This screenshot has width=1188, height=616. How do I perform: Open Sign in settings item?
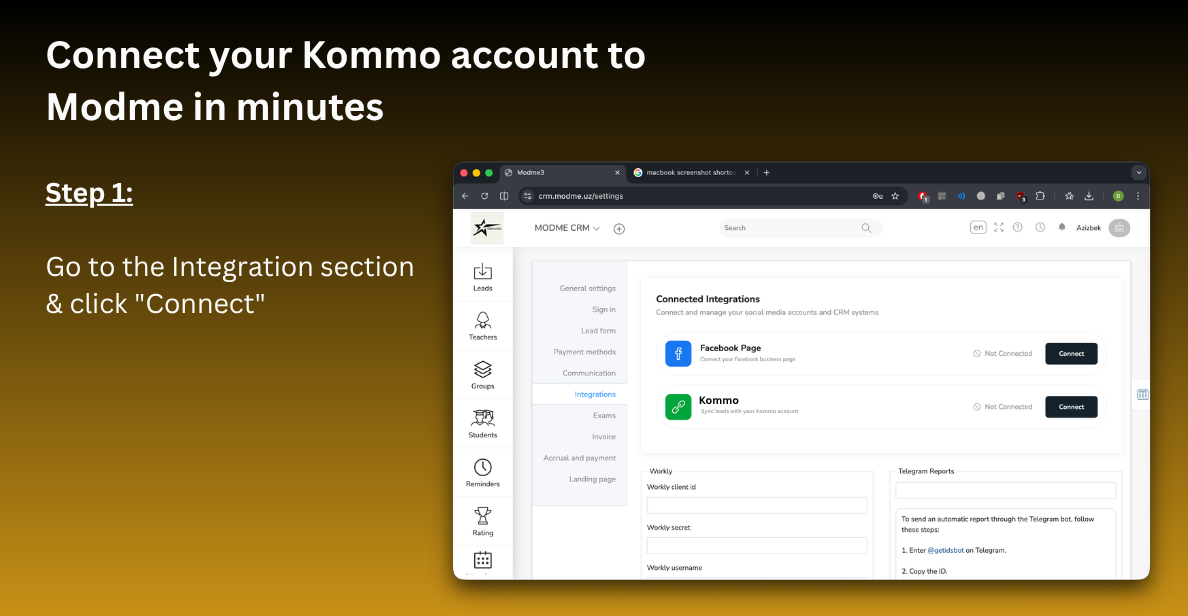click(x=604, y=310)
